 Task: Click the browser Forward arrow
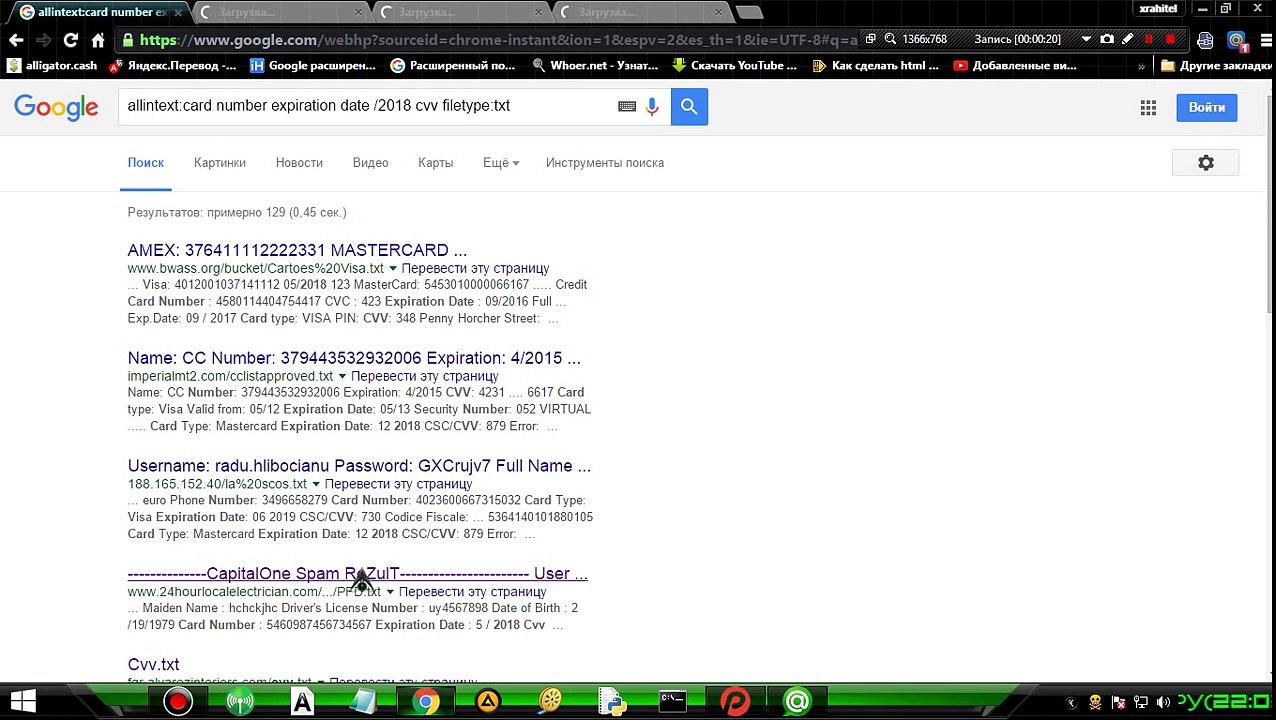point(43,40)
